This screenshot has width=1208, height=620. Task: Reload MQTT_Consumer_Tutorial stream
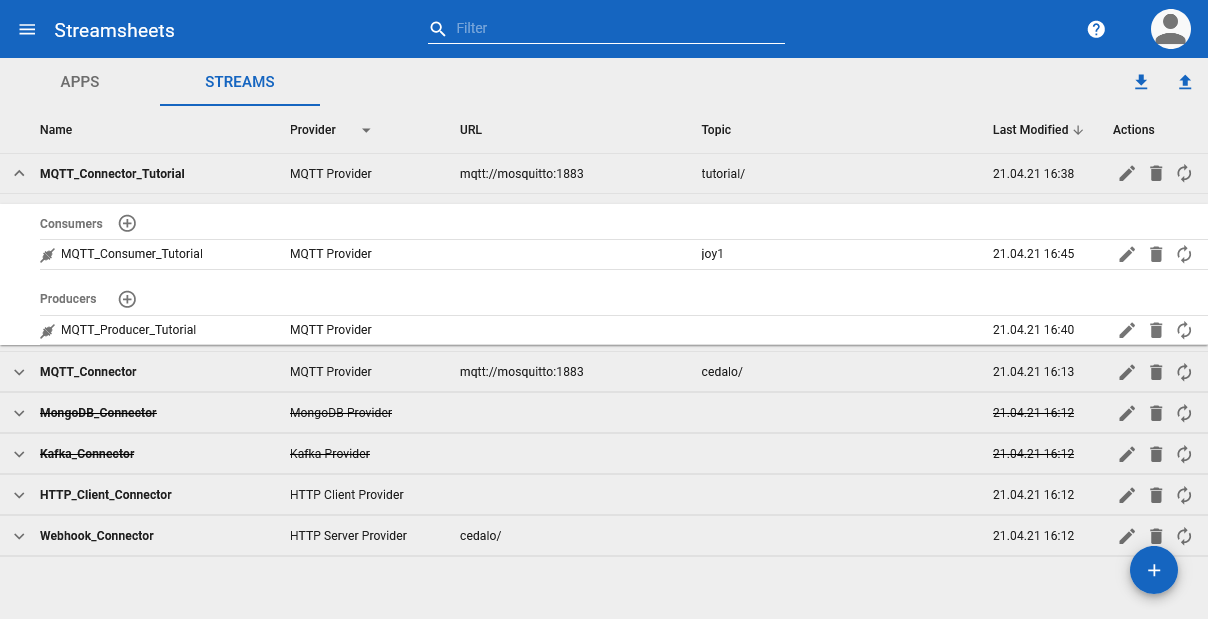pos(1184,255)
